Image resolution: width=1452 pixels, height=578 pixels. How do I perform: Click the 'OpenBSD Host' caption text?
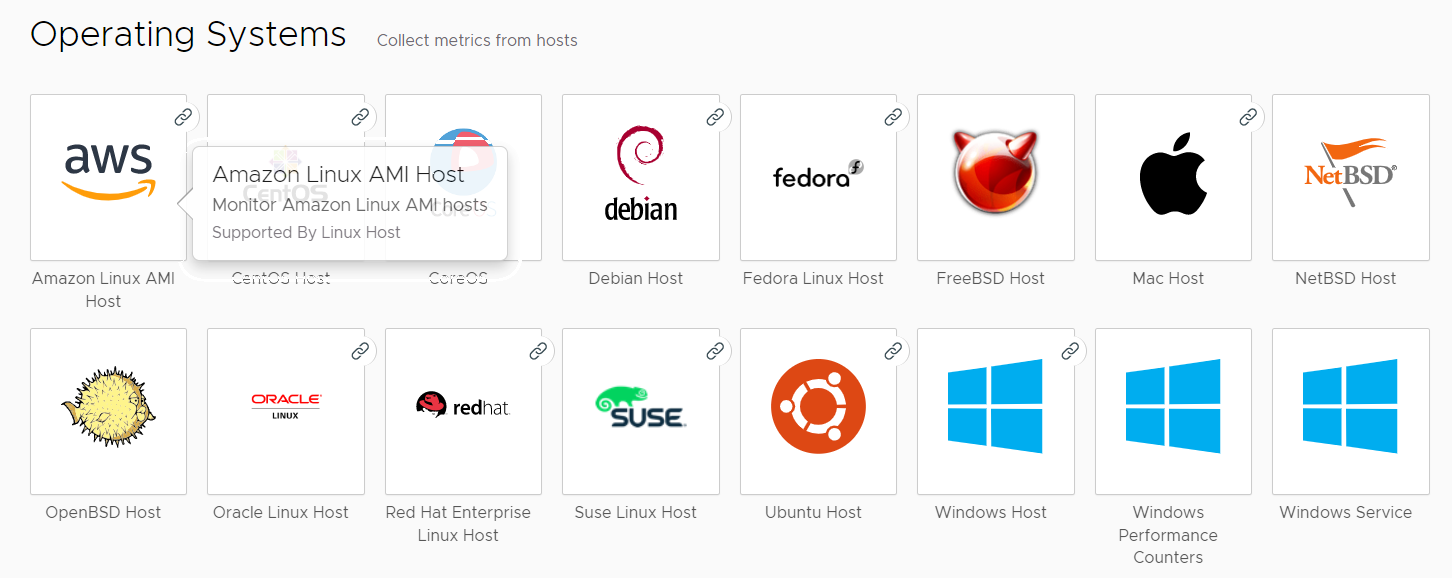tap(103, 513)
